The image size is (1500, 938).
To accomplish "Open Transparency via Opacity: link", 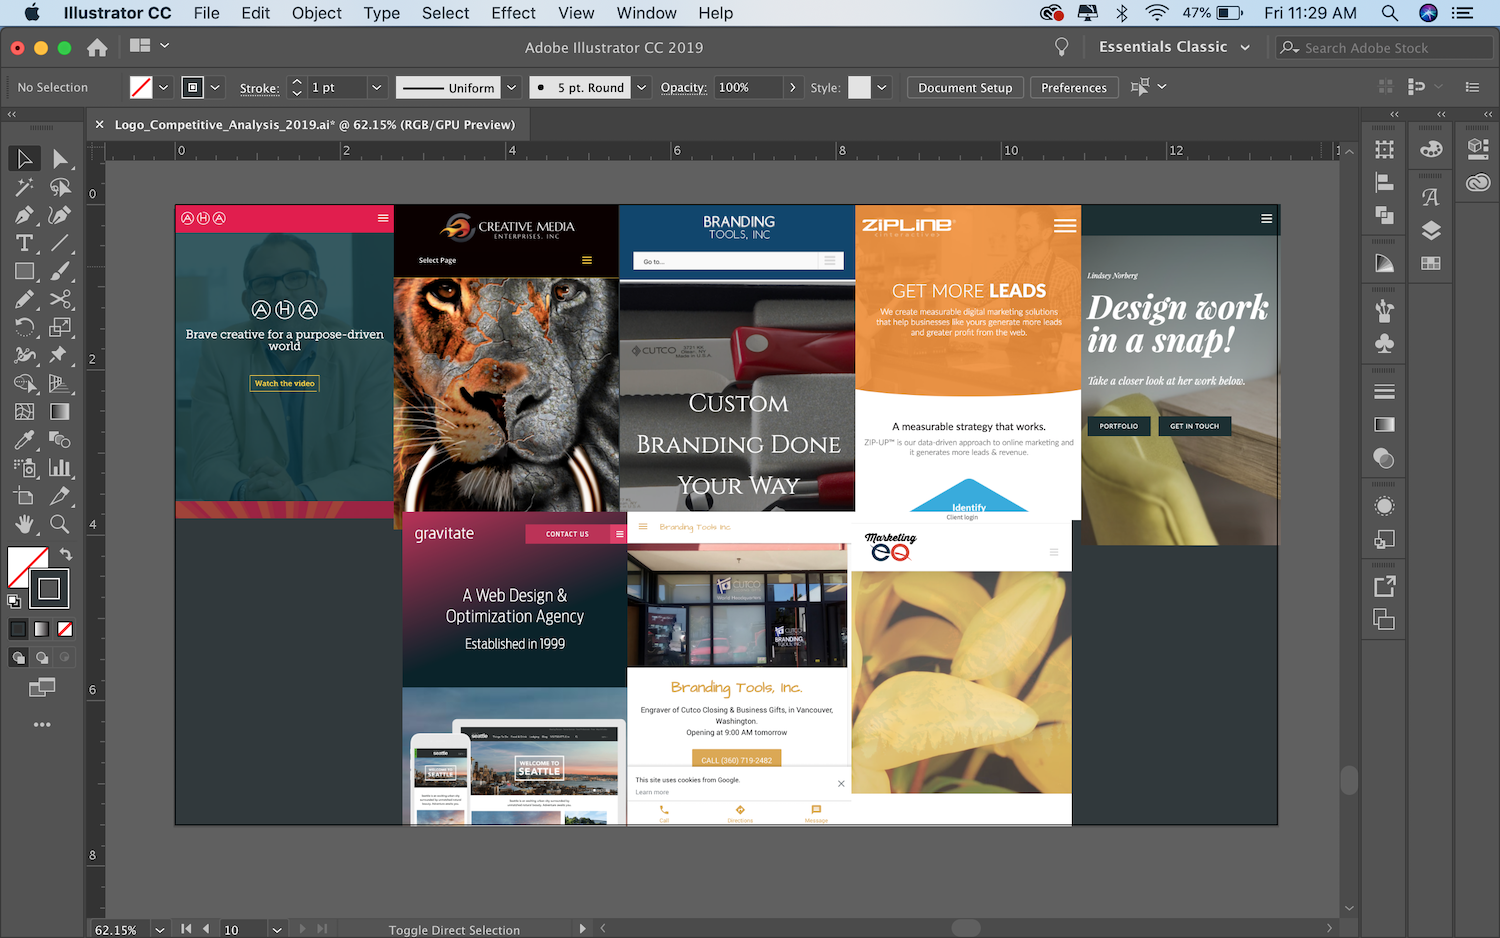I will pyautogui.click(x=684, y=87).
